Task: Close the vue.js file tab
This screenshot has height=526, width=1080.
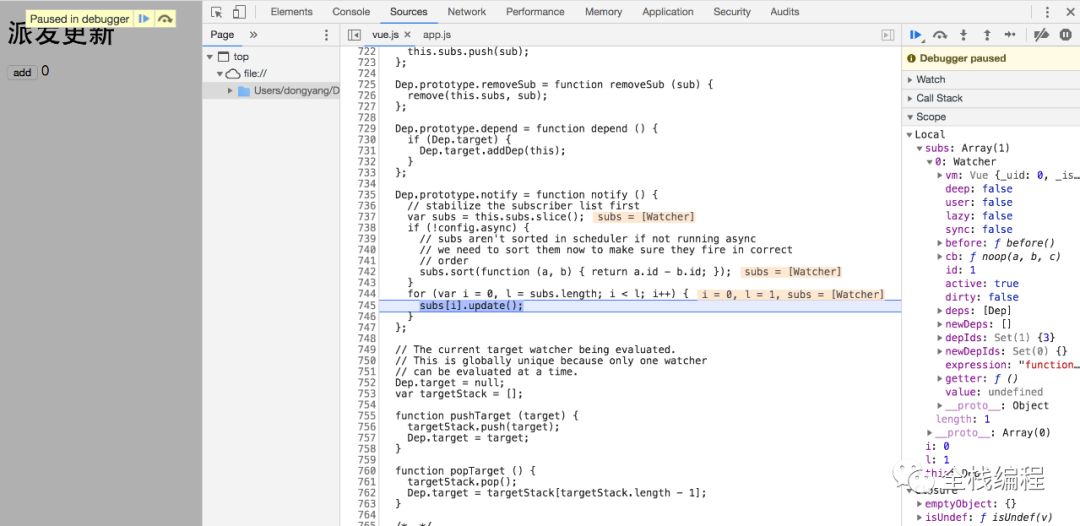Action: (x=407, y=34)
